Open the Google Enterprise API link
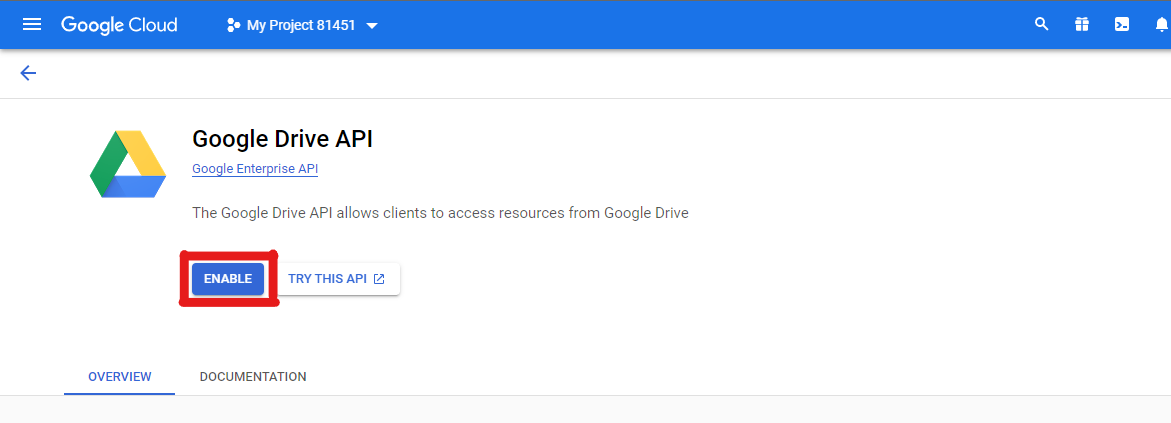The image size is (1171, 423). click(x=255, y=169)
